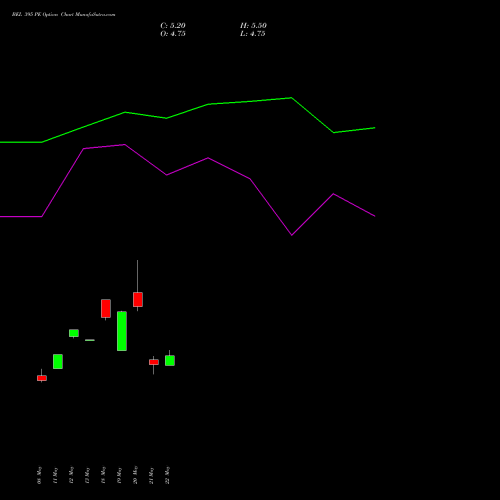Select the '21 May' date axis label
Viewport: 500px width, 500px height.
pos(151,475)
